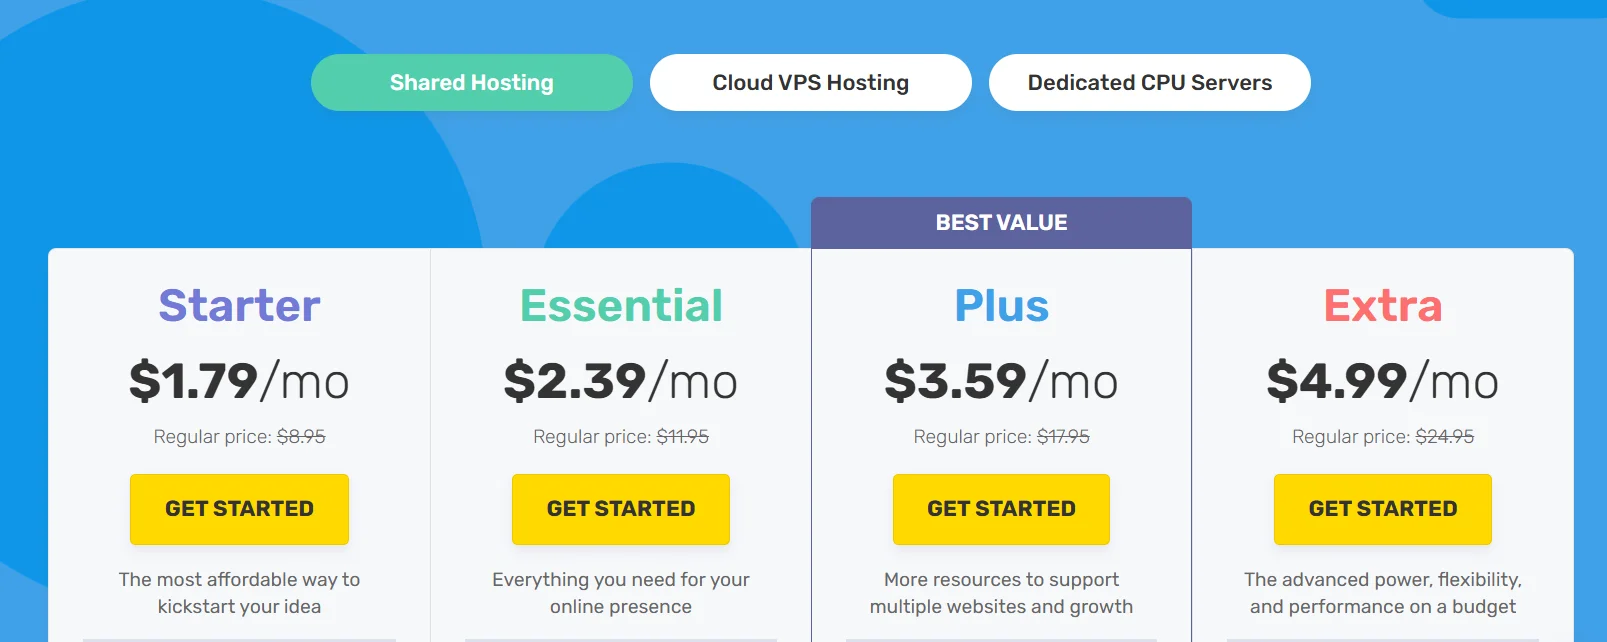
Task: Click the "Everything you need" description text
Action: click(x=621, y=580)
